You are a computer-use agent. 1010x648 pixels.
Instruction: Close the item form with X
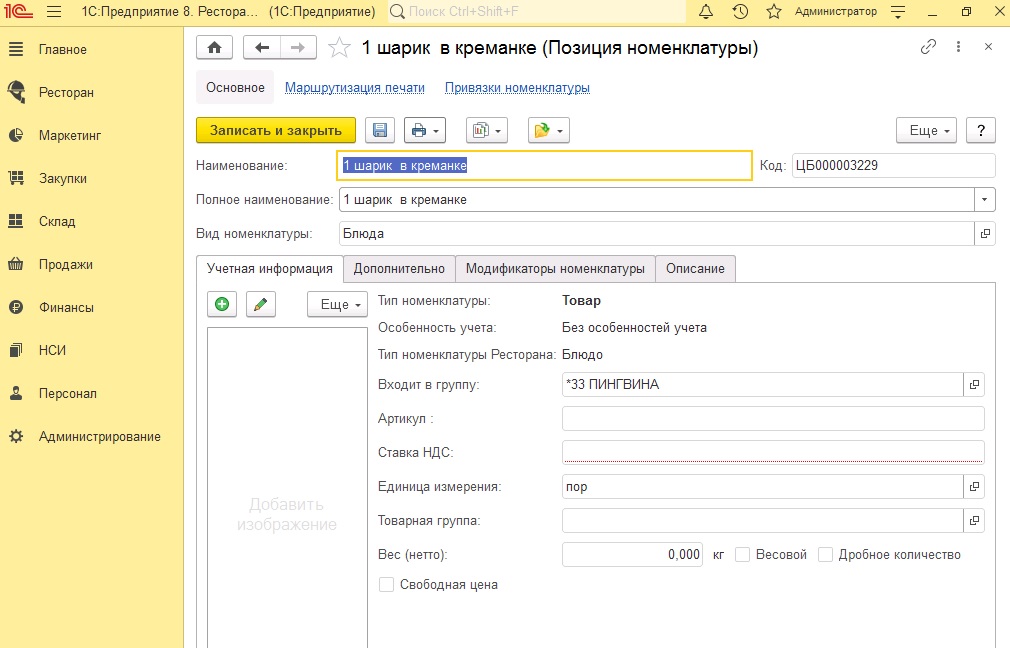coord(988,46)
